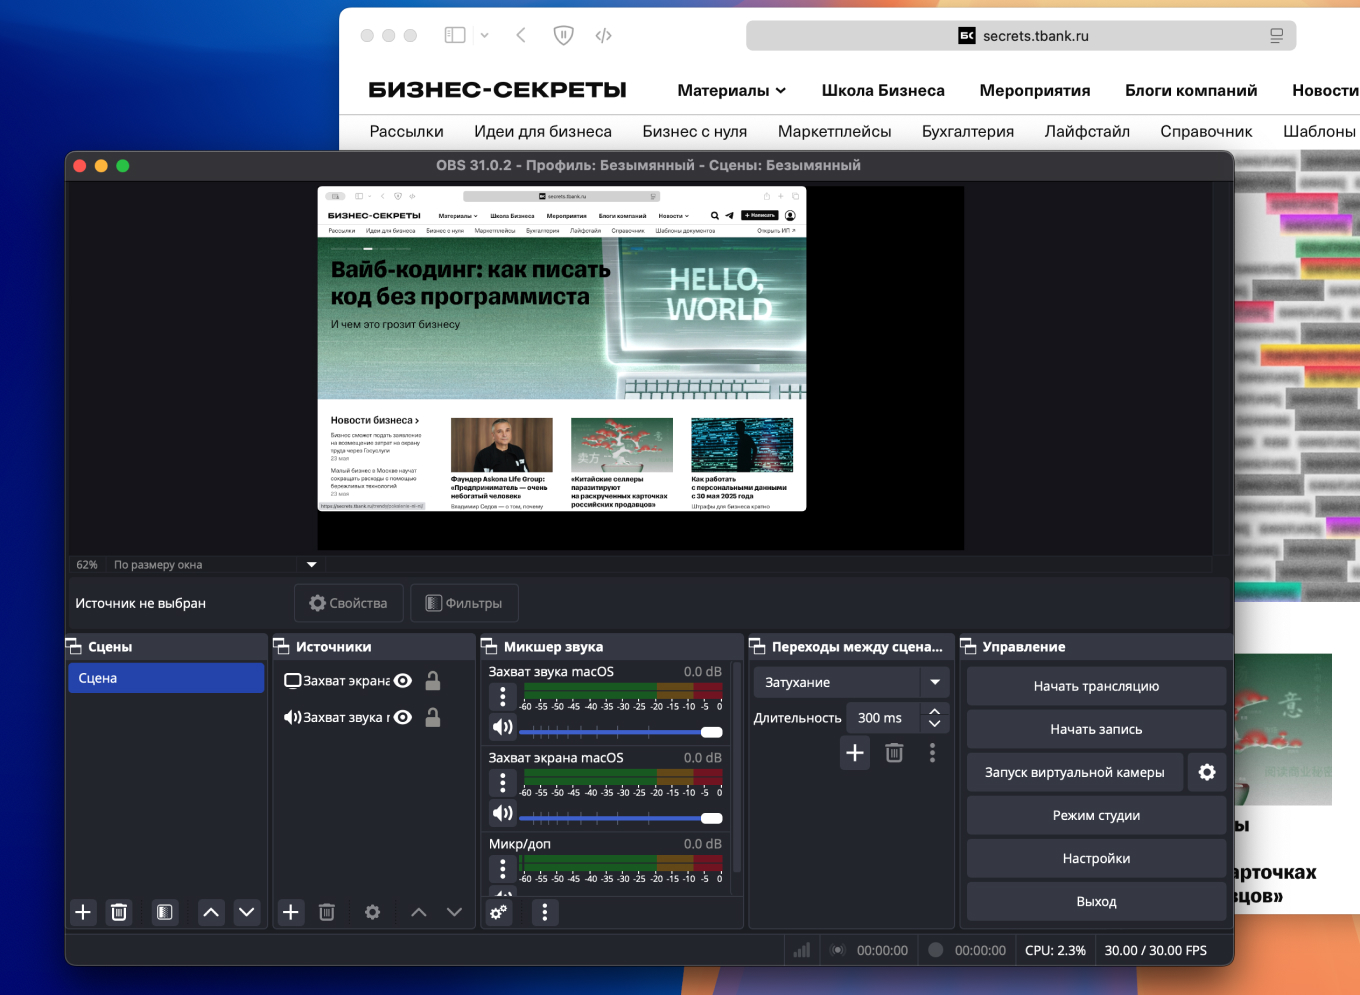Add a new source with the plus icon
This screenshot has width=1360, height=995.
click(x=290, y=912)
